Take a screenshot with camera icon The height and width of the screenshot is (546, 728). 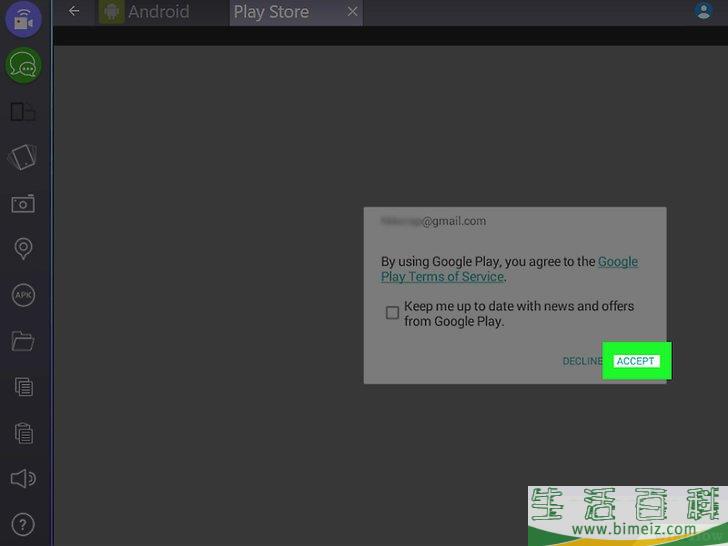(23, 203)
